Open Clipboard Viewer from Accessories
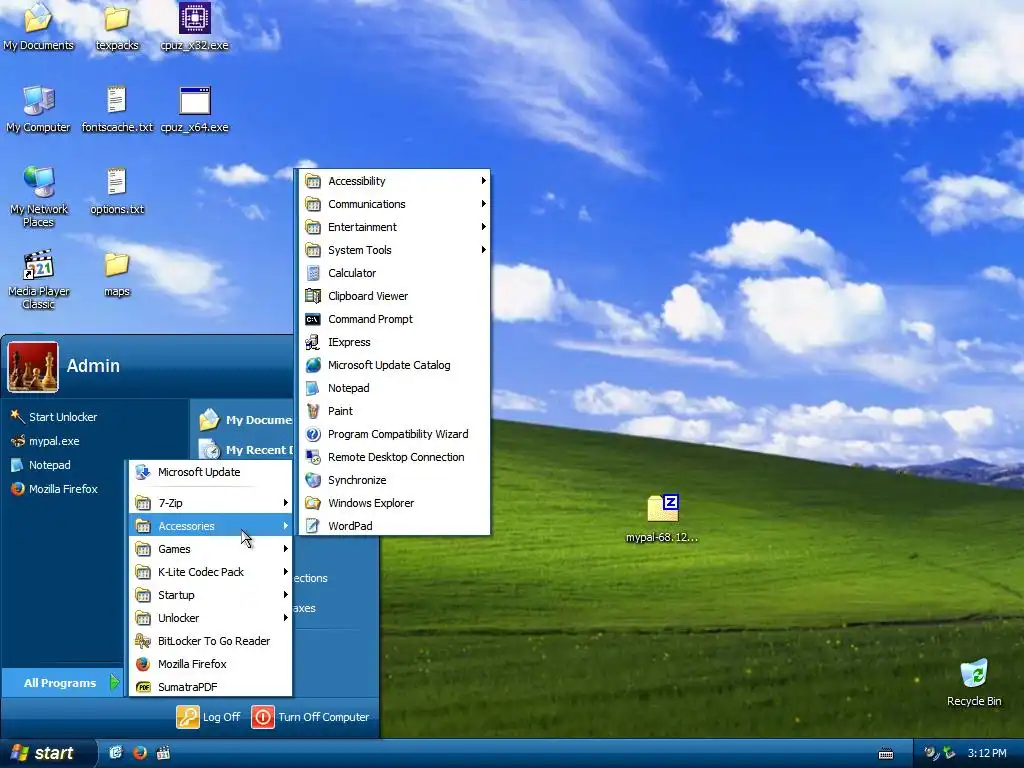Screen dimensions: 1024x768 (394, 296)
